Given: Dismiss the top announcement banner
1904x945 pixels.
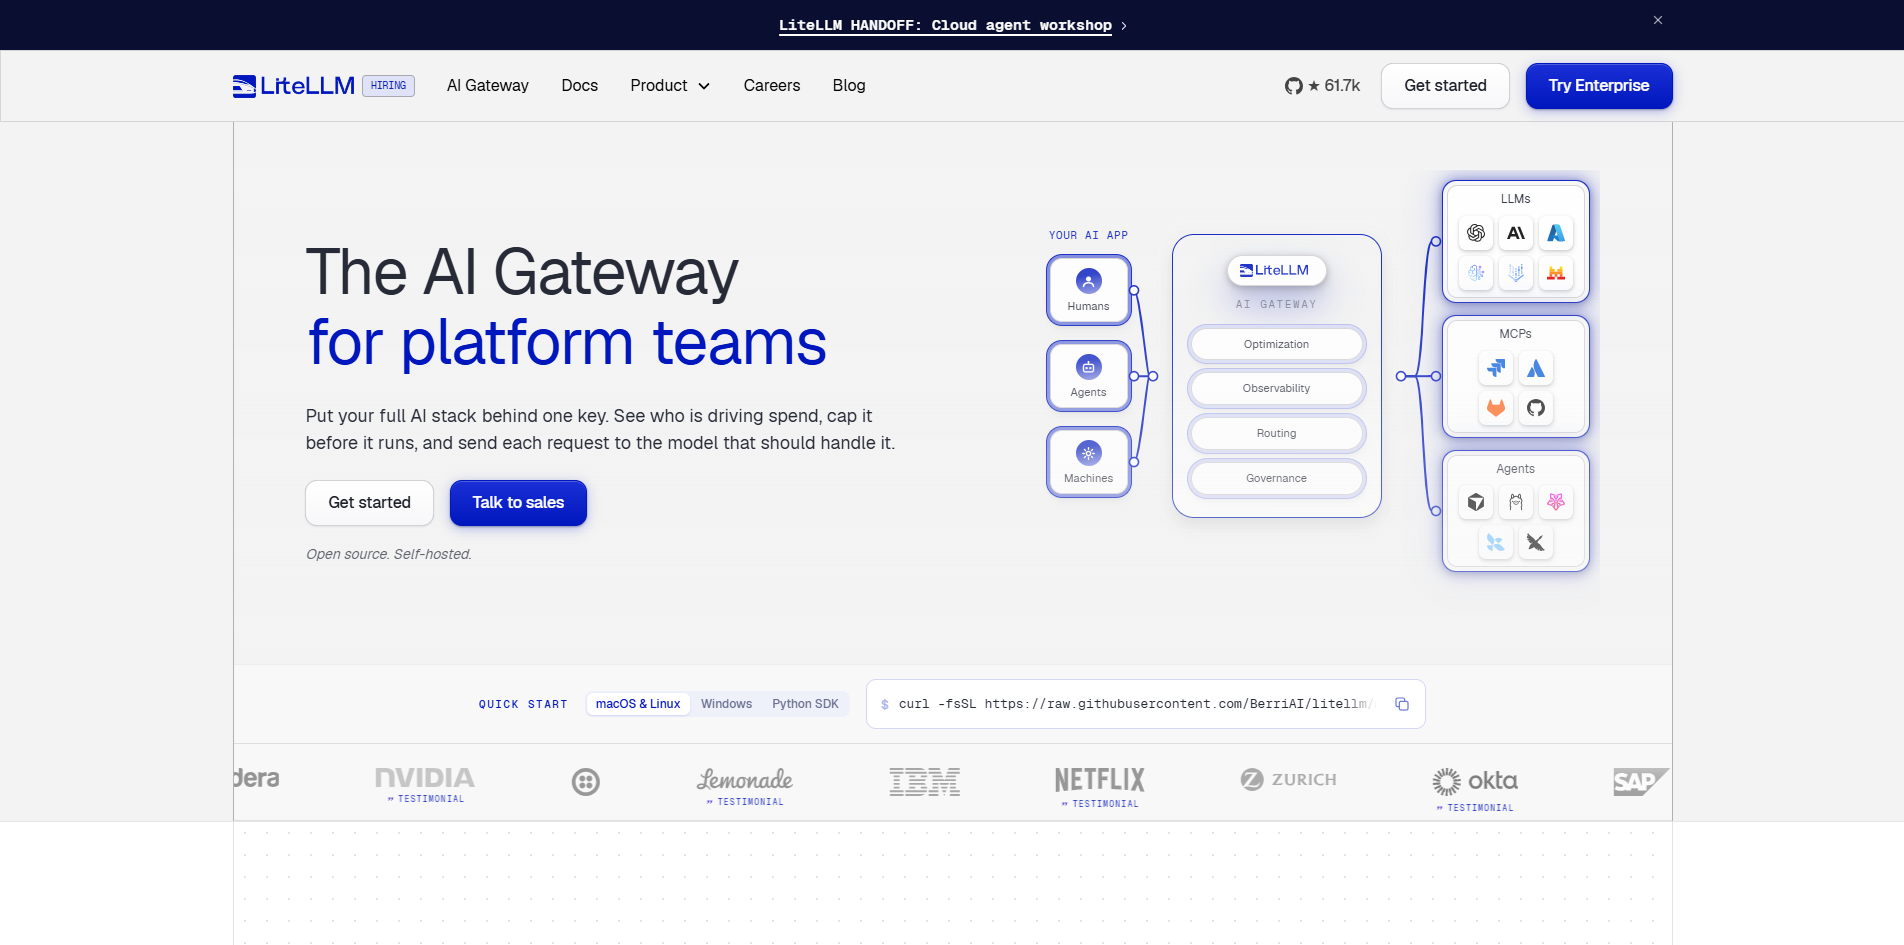Looking at the screenshot, I should tap(1658, 20).
